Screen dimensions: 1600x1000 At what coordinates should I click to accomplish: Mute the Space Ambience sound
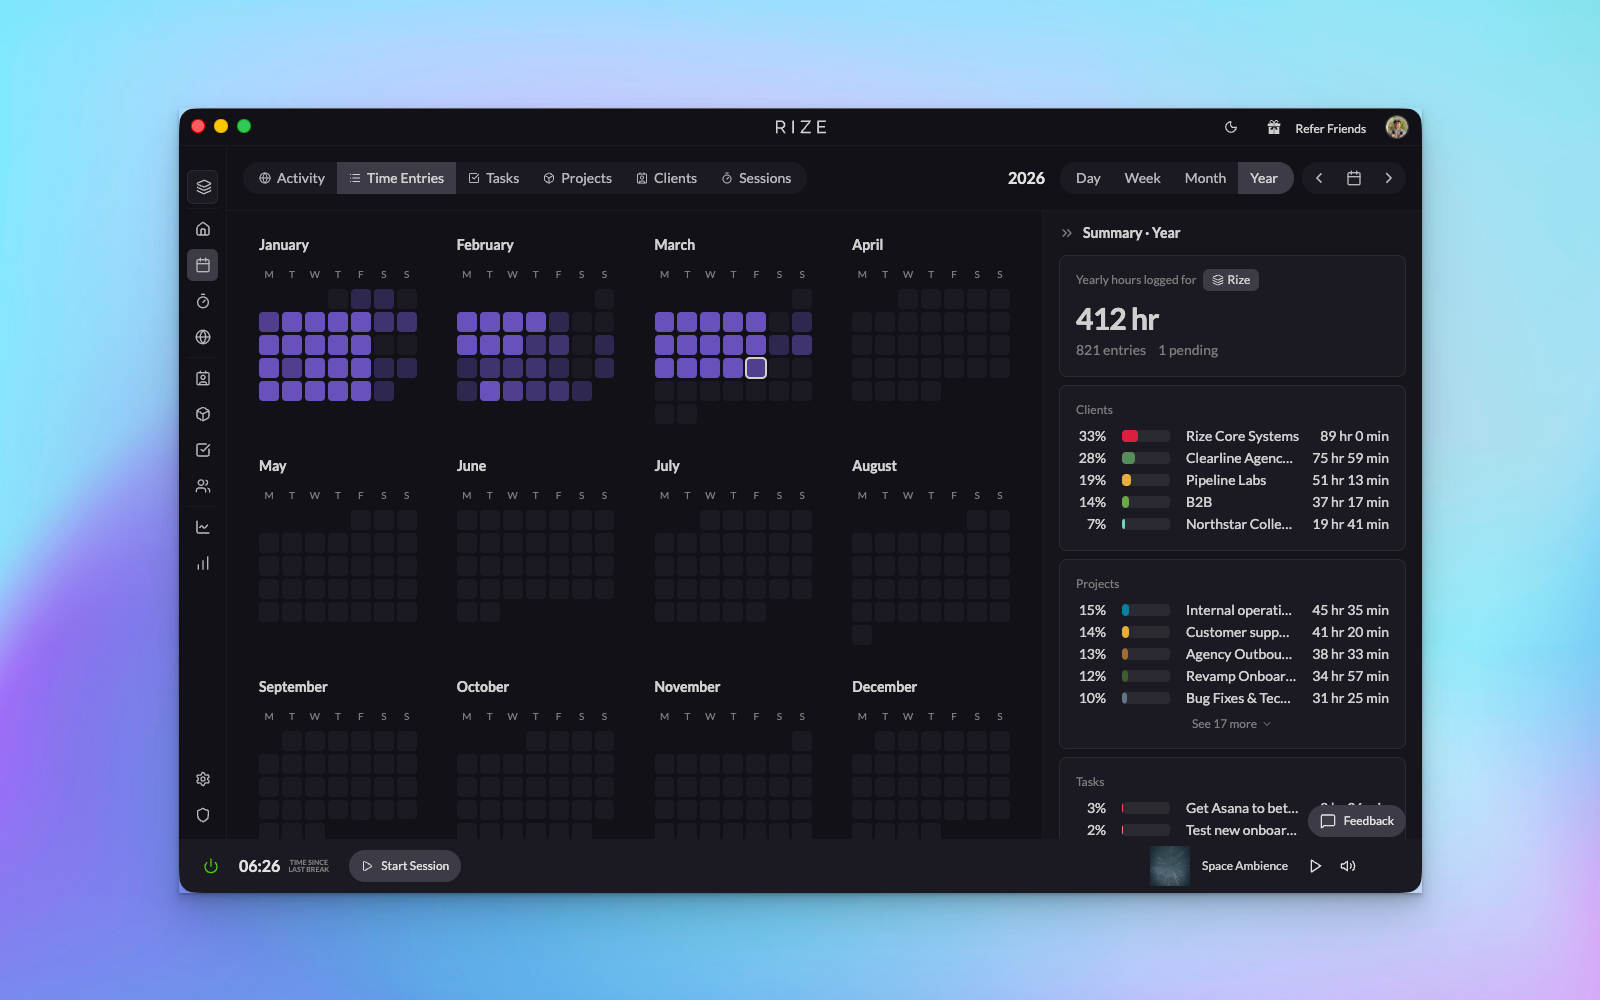tap(1348, 866)
